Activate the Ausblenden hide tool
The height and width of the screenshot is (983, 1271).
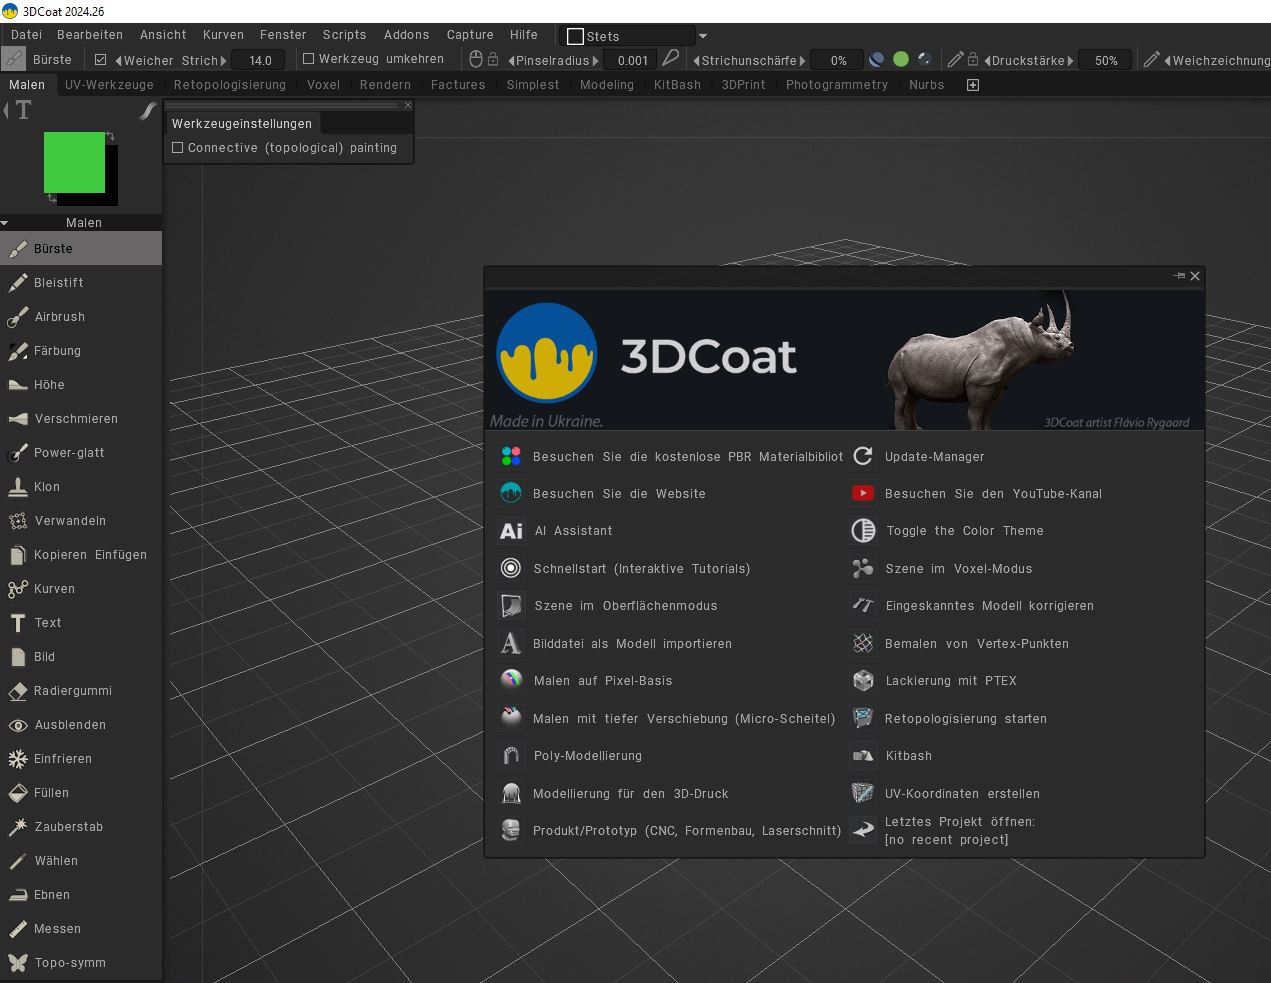point(80,725)
